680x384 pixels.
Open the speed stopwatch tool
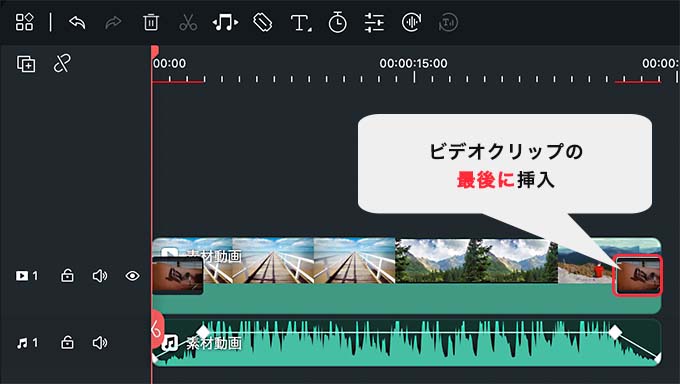337,22
